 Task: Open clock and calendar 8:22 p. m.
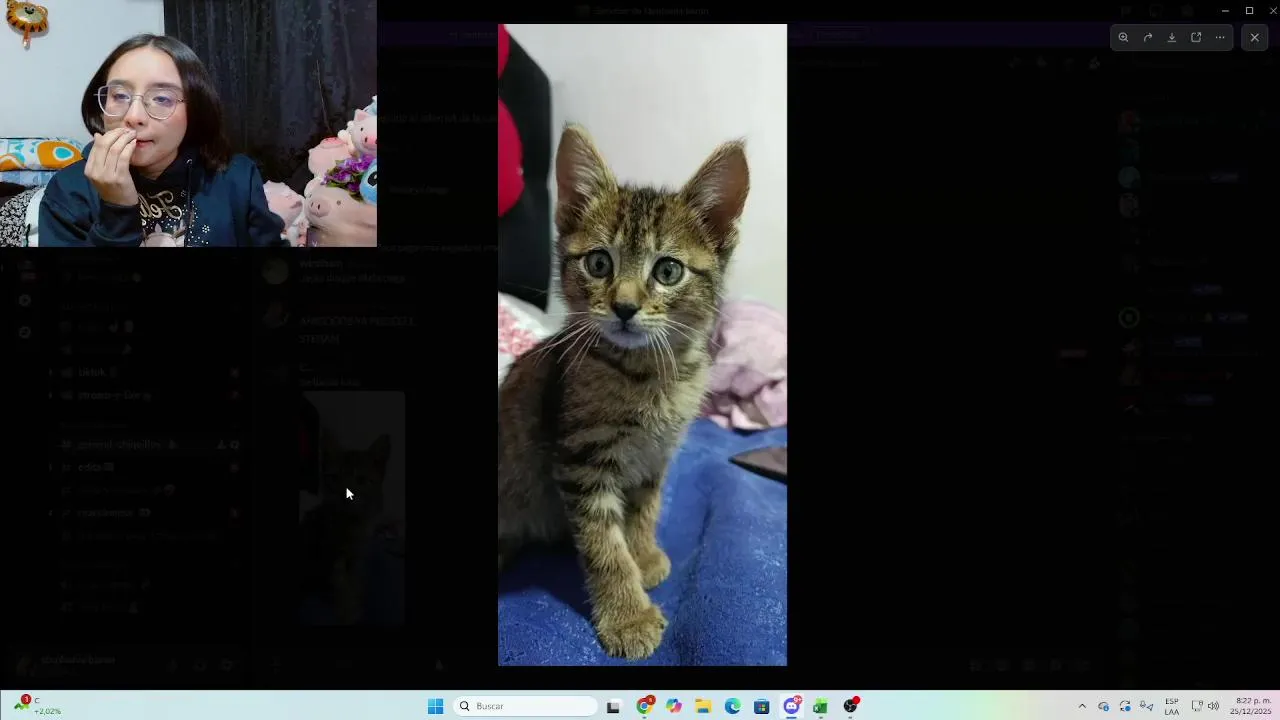1253,706
